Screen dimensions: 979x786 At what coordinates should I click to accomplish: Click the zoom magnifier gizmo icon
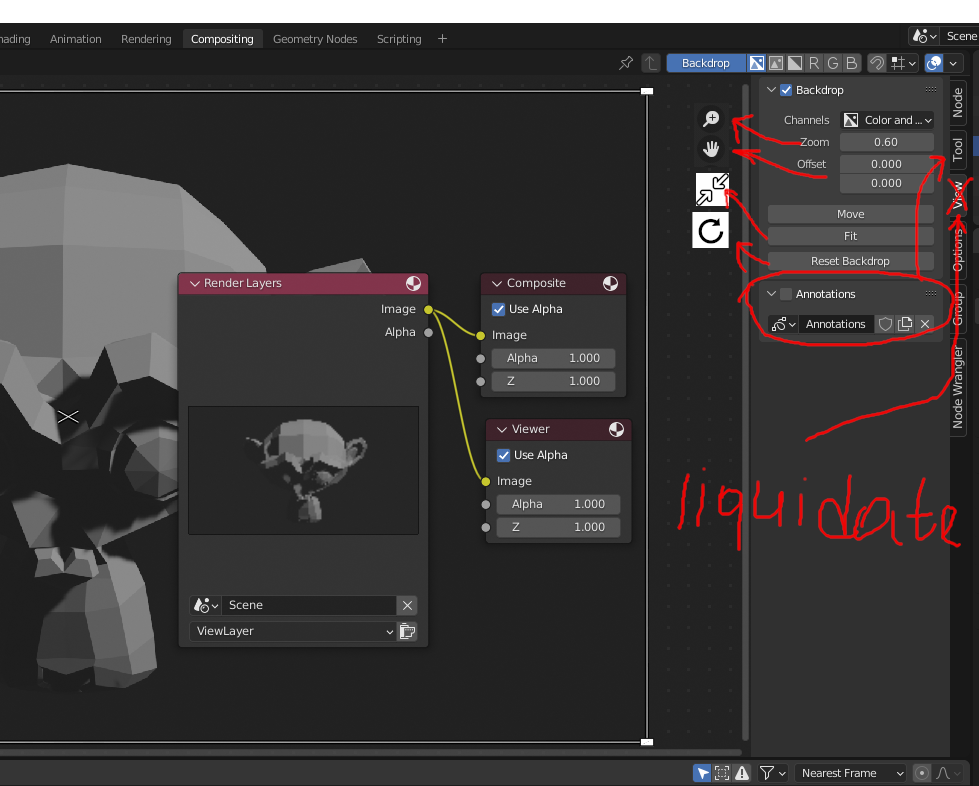[711, 119]
